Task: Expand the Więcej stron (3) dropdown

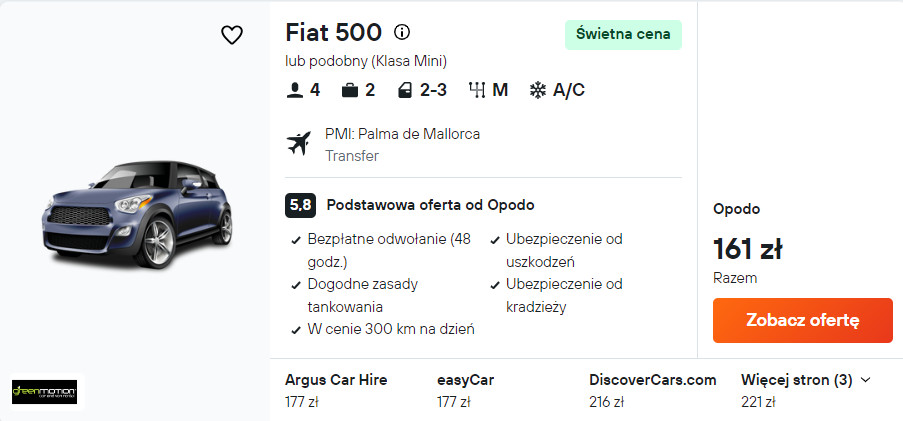Action: click(x=805, y=380)
